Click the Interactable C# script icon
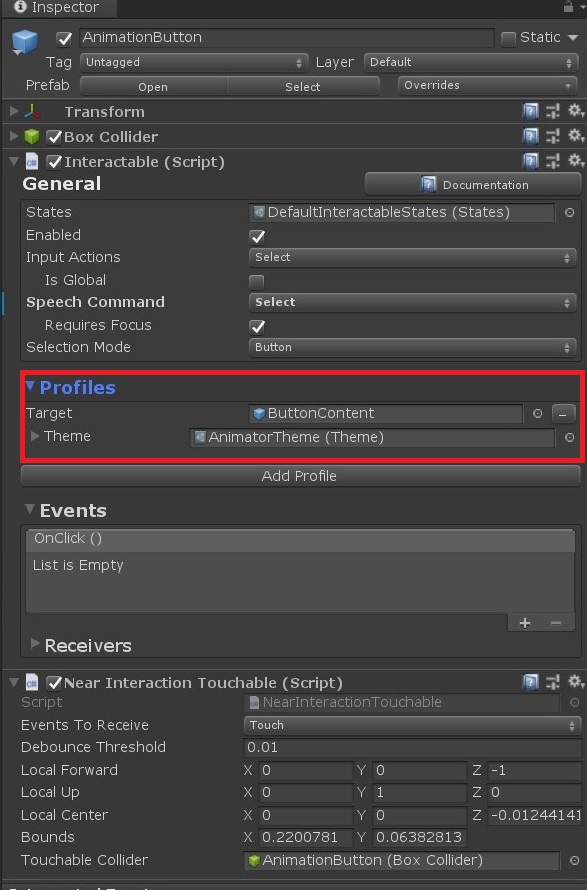The width and height of the screenshot is (587, 890). pos(32,162)
